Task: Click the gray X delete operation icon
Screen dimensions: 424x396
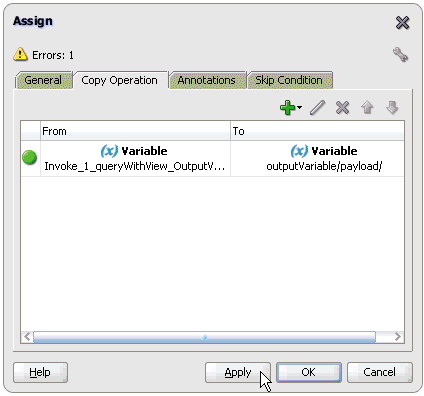Action: point(342,108)
